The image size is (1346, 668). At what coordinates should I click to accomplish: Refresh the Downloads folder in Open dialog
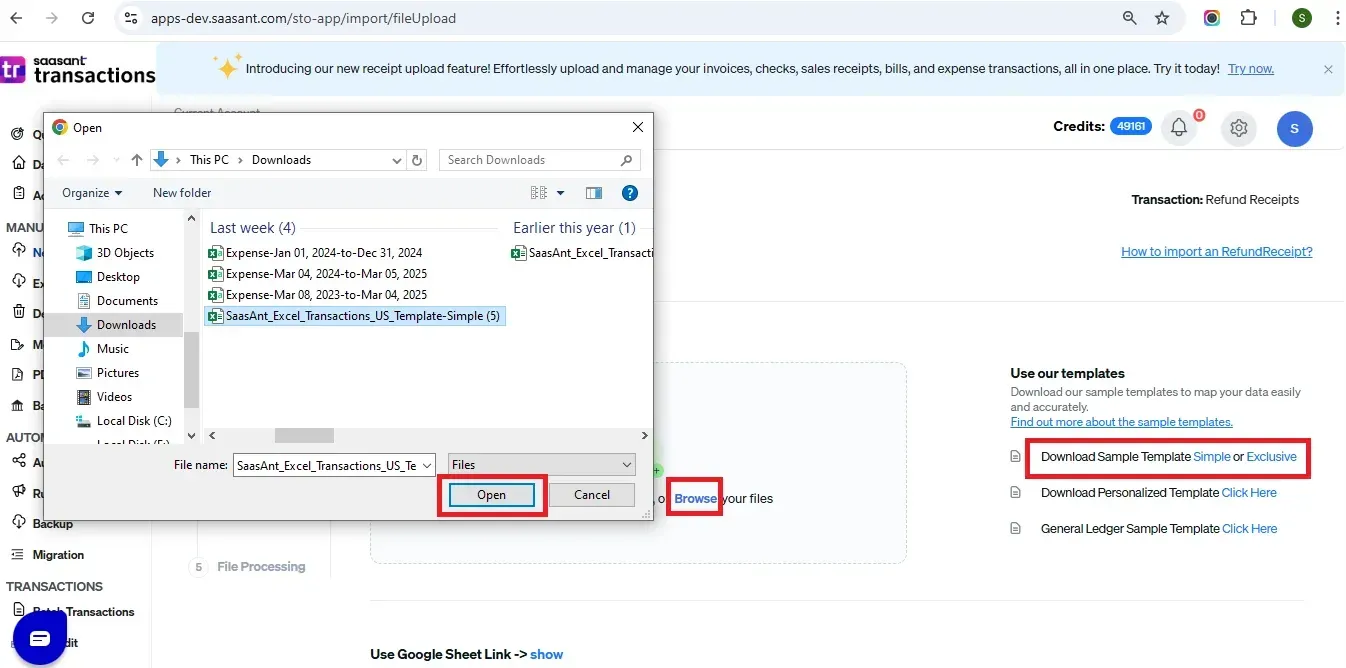[x=418, y=160]
